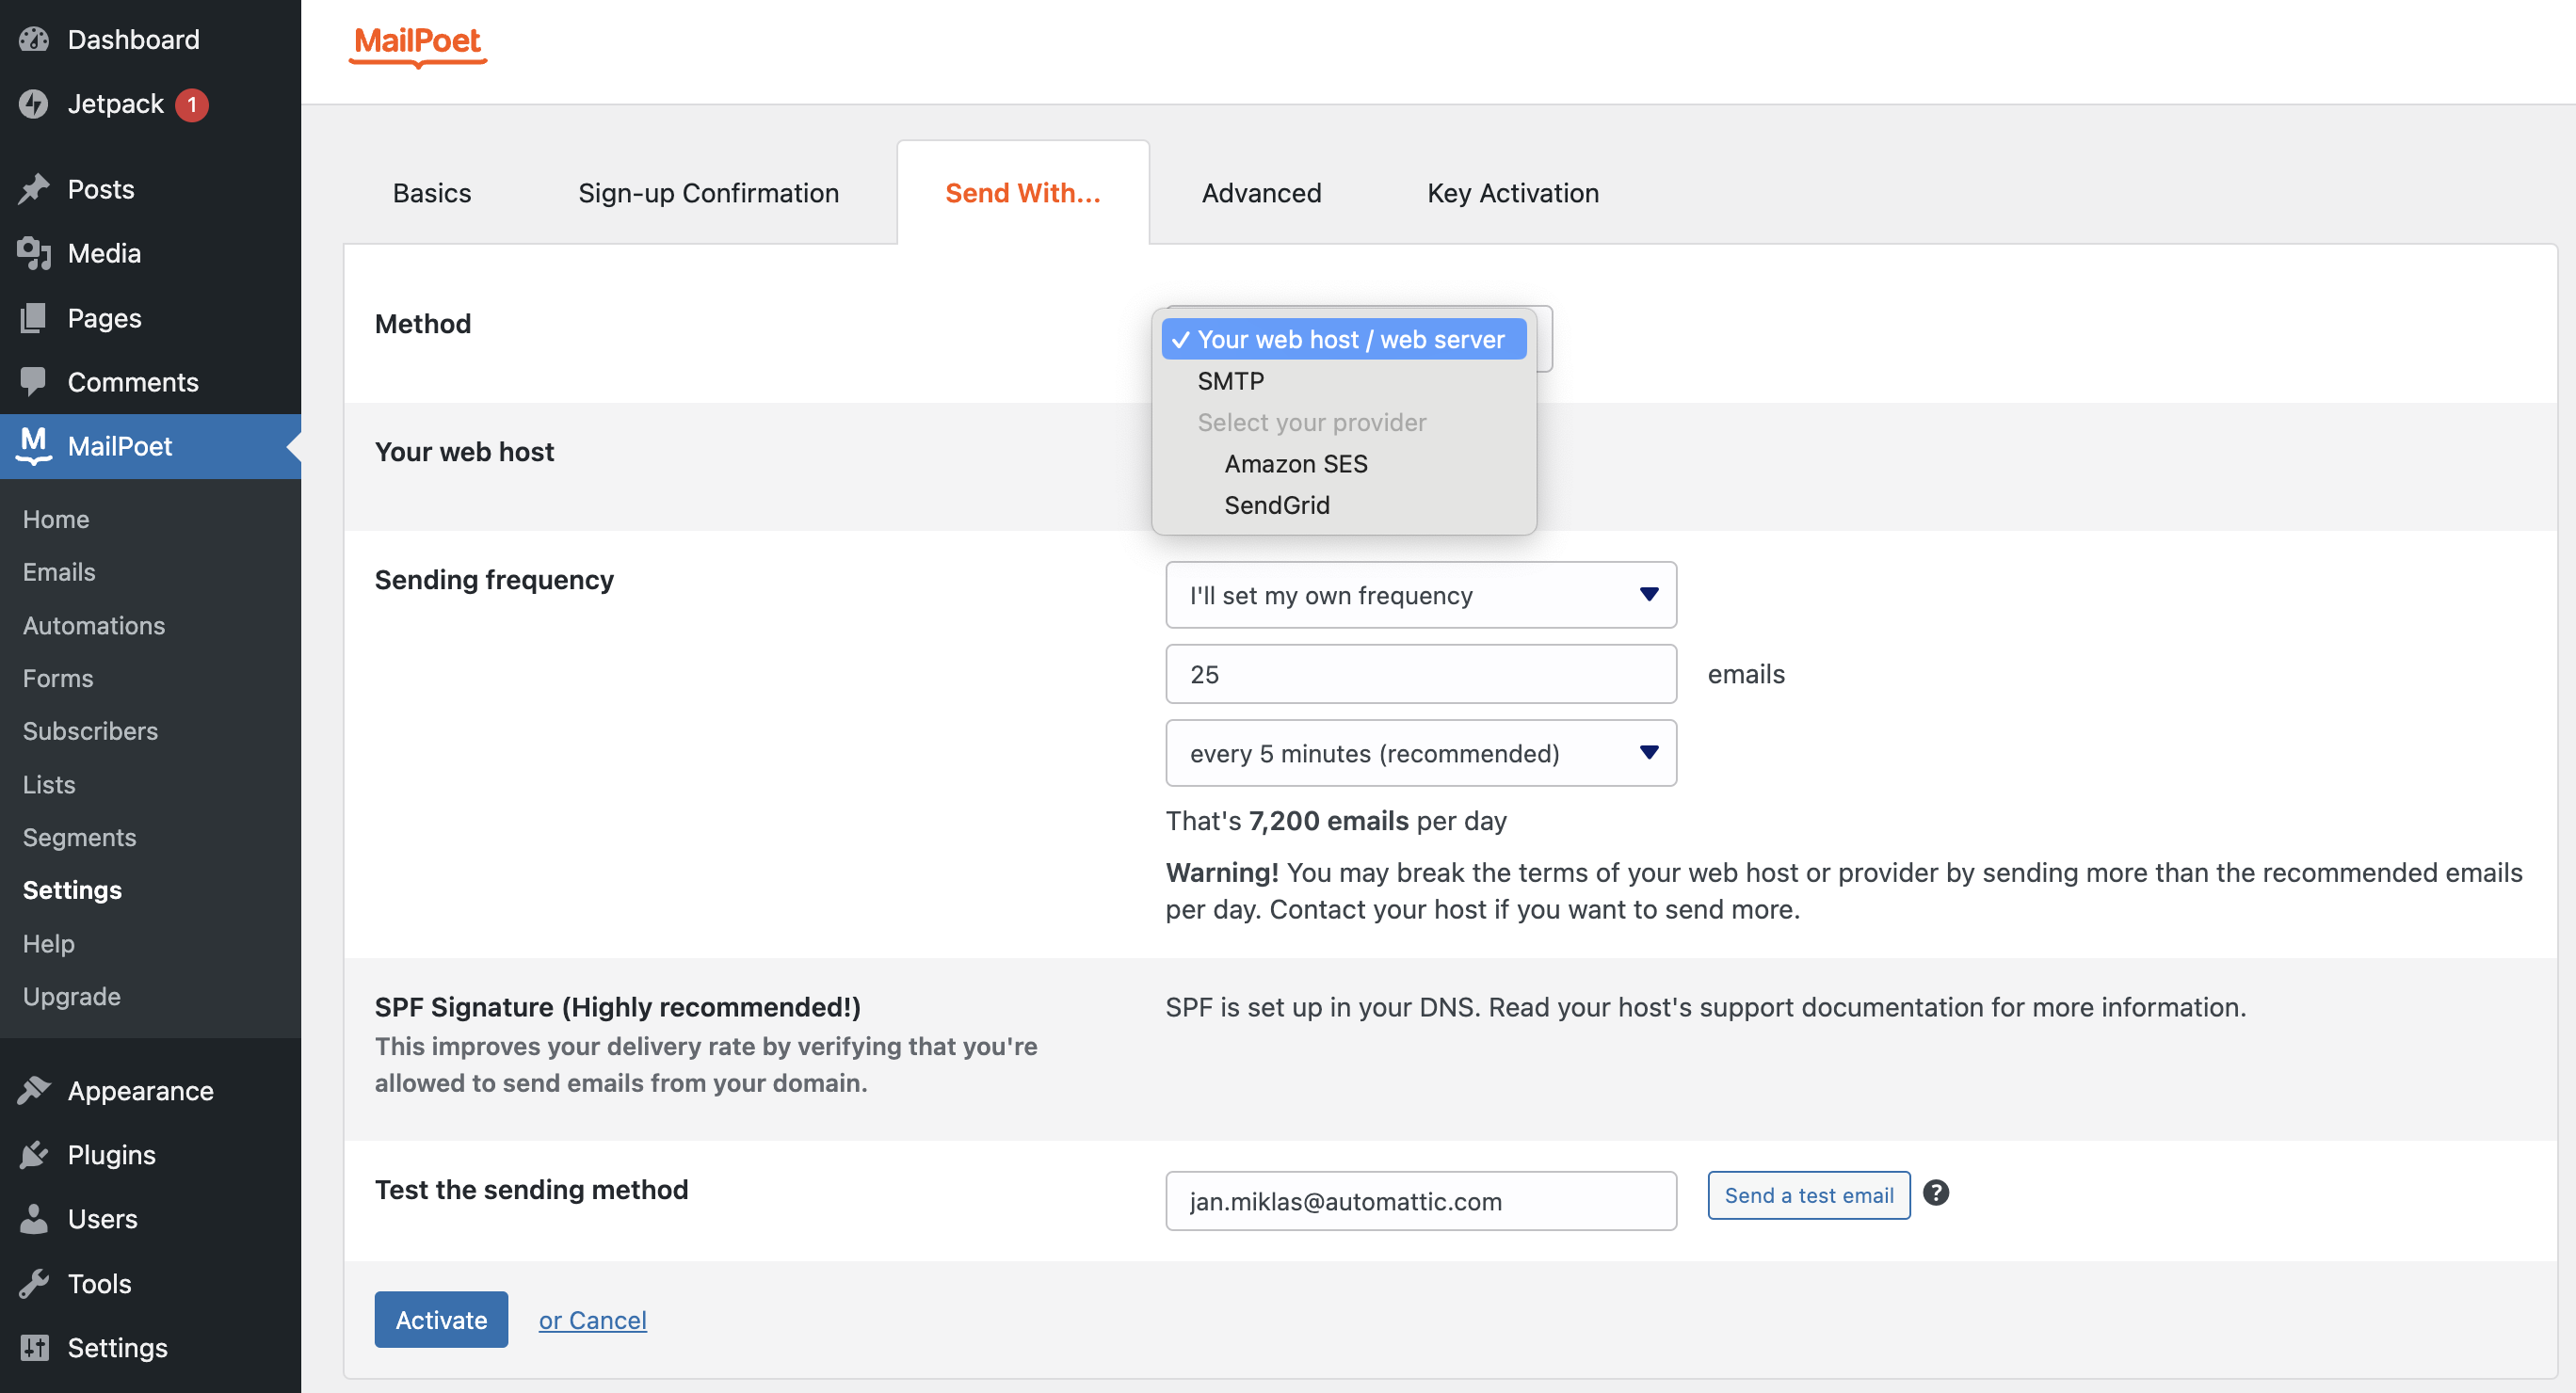Viewport: 2576px width, 1393px height.
Task: Click the Posts pushpin icon
Action: pos(34,189)
